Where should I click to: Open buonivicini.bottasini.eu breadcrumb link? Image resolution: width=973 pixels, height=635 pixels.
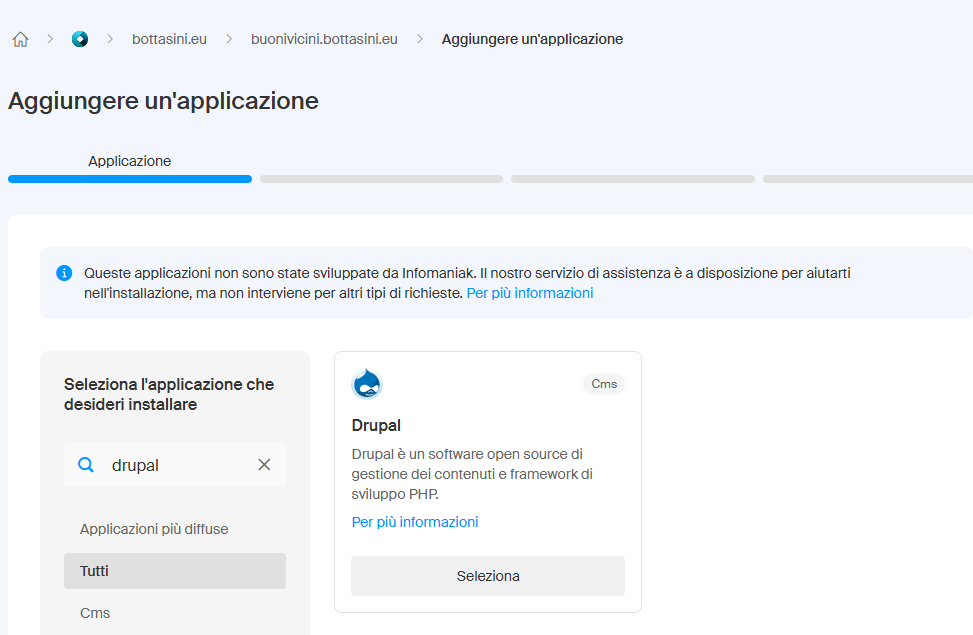(x=324, y=40)
